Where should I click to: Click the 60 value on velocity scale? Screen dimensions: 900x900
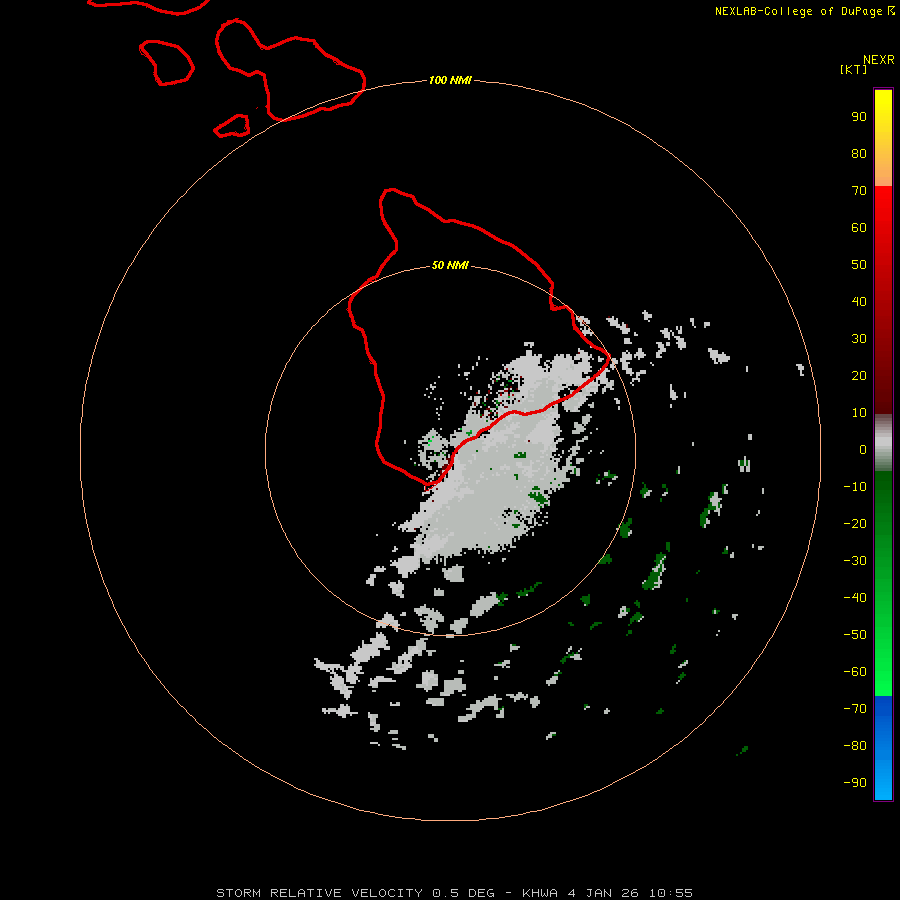(x=859, y=227)
